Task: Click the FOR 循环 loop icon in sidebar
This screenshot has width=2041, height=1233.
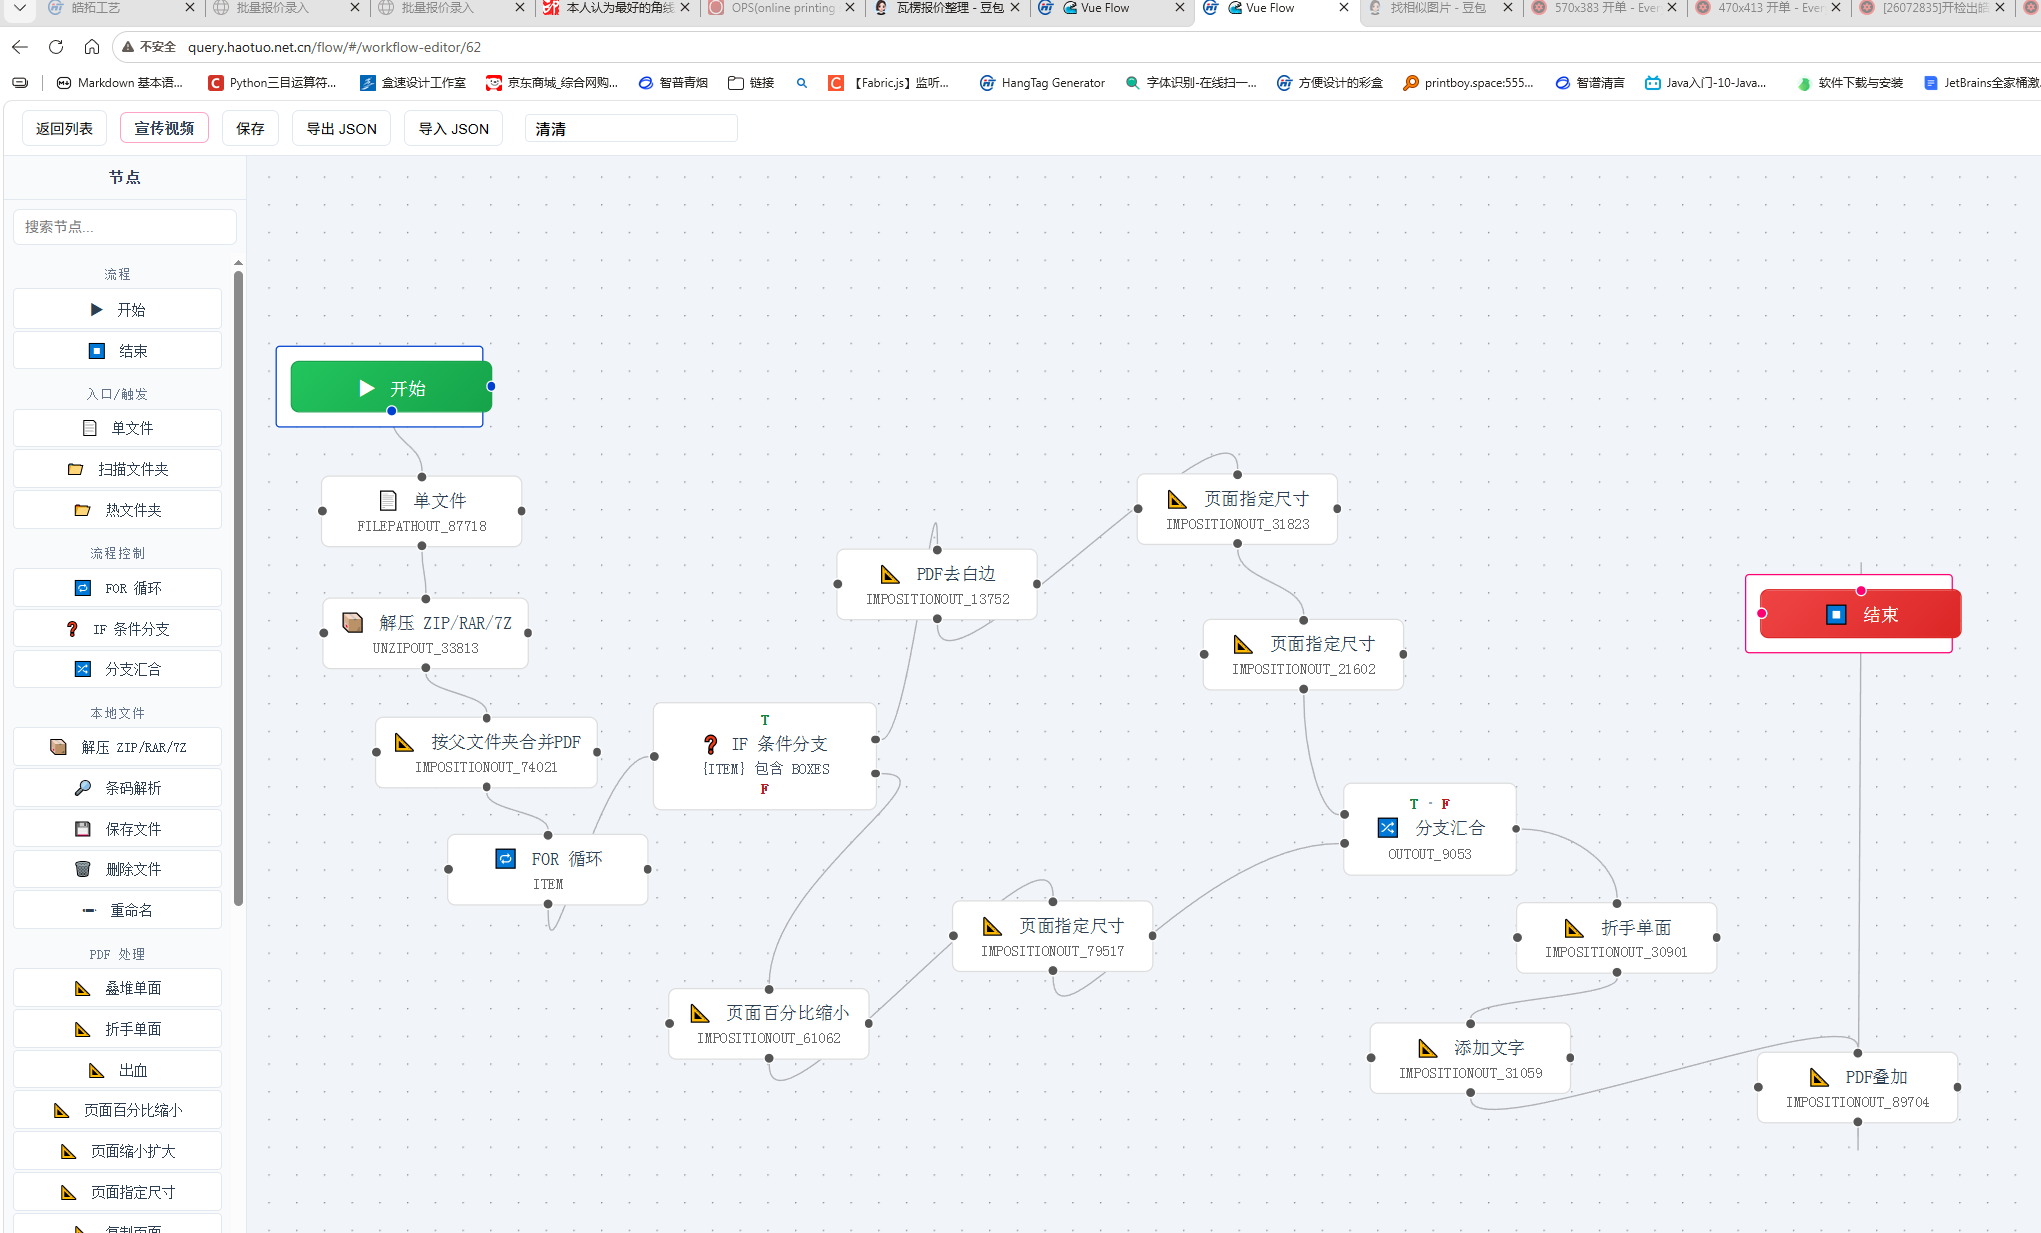Action: point(83,588)
